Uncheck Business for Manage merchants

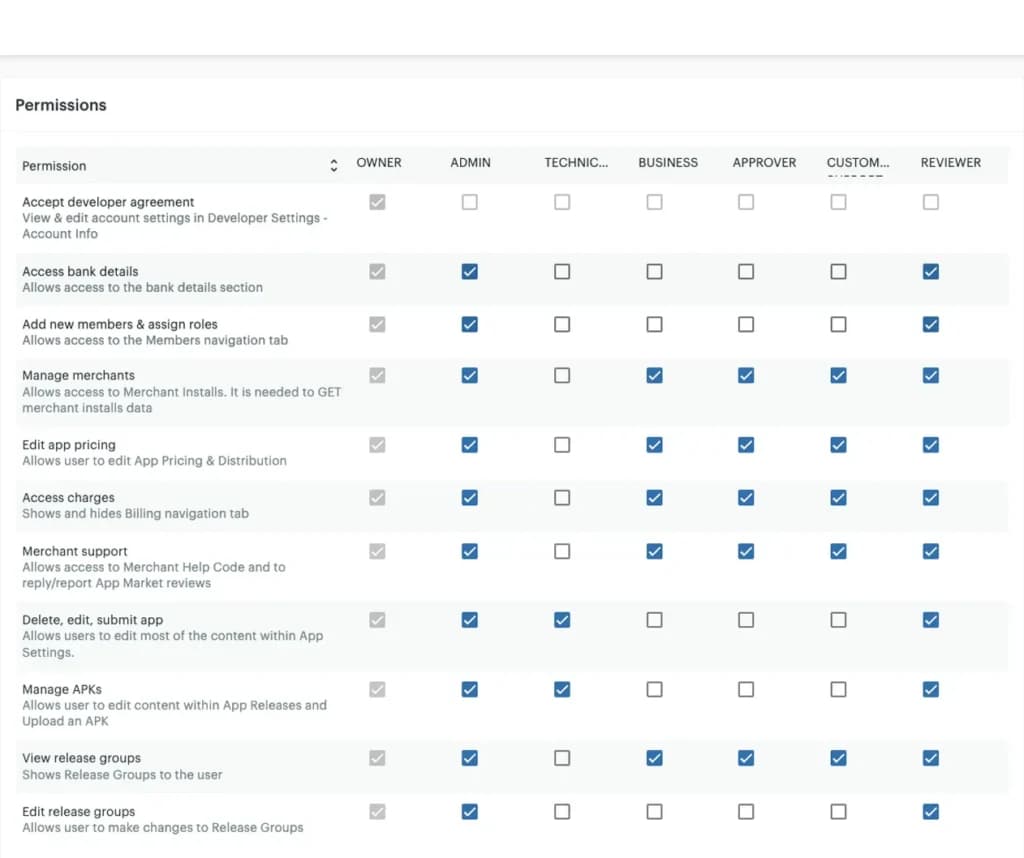(654, 375)
